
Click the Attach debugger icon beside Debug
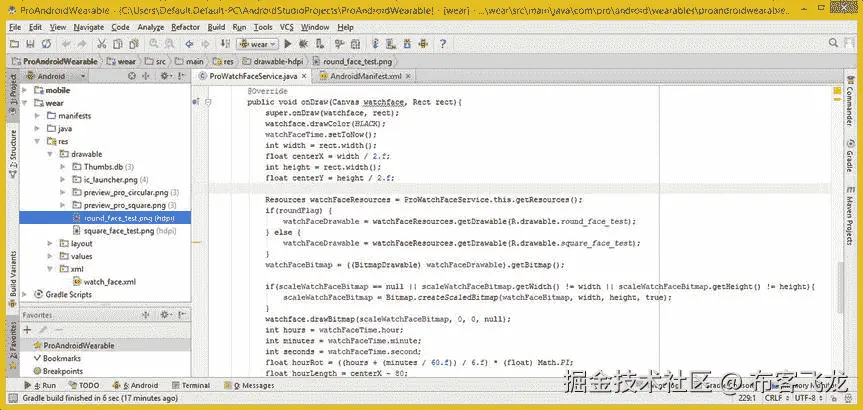tap(320, 44)
